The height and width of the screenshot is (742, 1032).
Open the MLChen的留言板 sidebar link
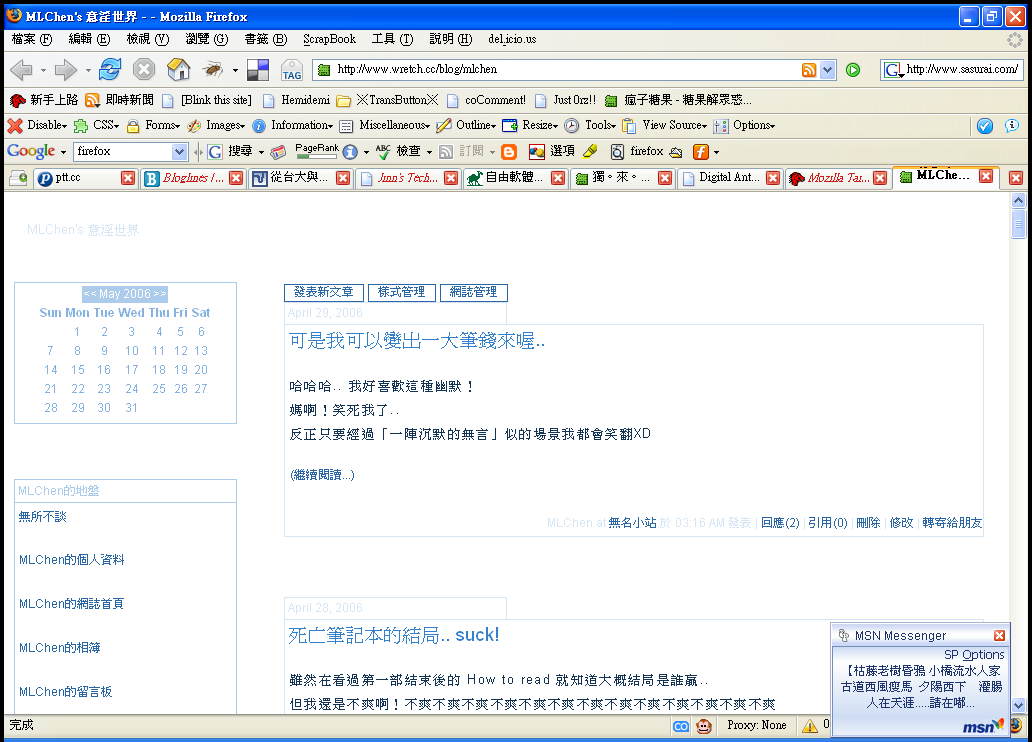[66, 692]
